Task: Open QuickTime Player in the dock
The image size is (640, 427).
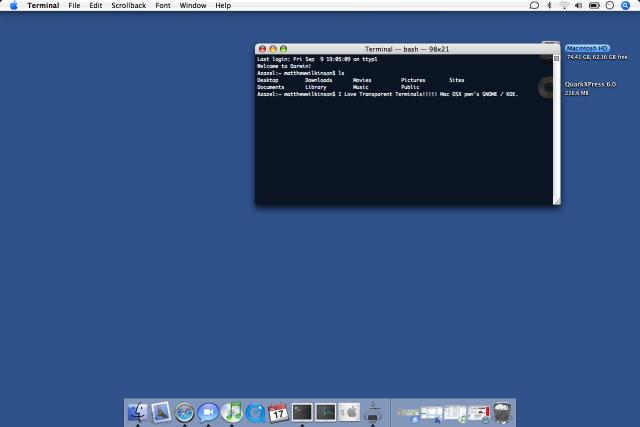Action: coord(256,412)
